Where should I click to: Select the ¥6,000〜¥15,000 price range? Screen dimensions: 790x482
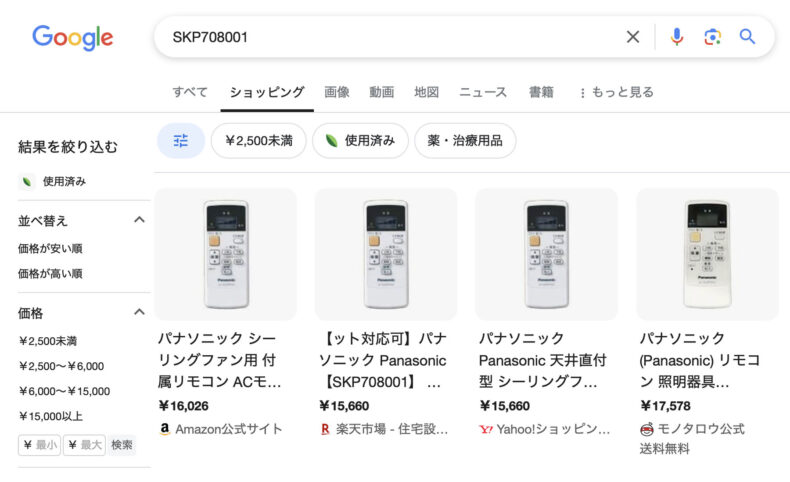click(64, 391)
